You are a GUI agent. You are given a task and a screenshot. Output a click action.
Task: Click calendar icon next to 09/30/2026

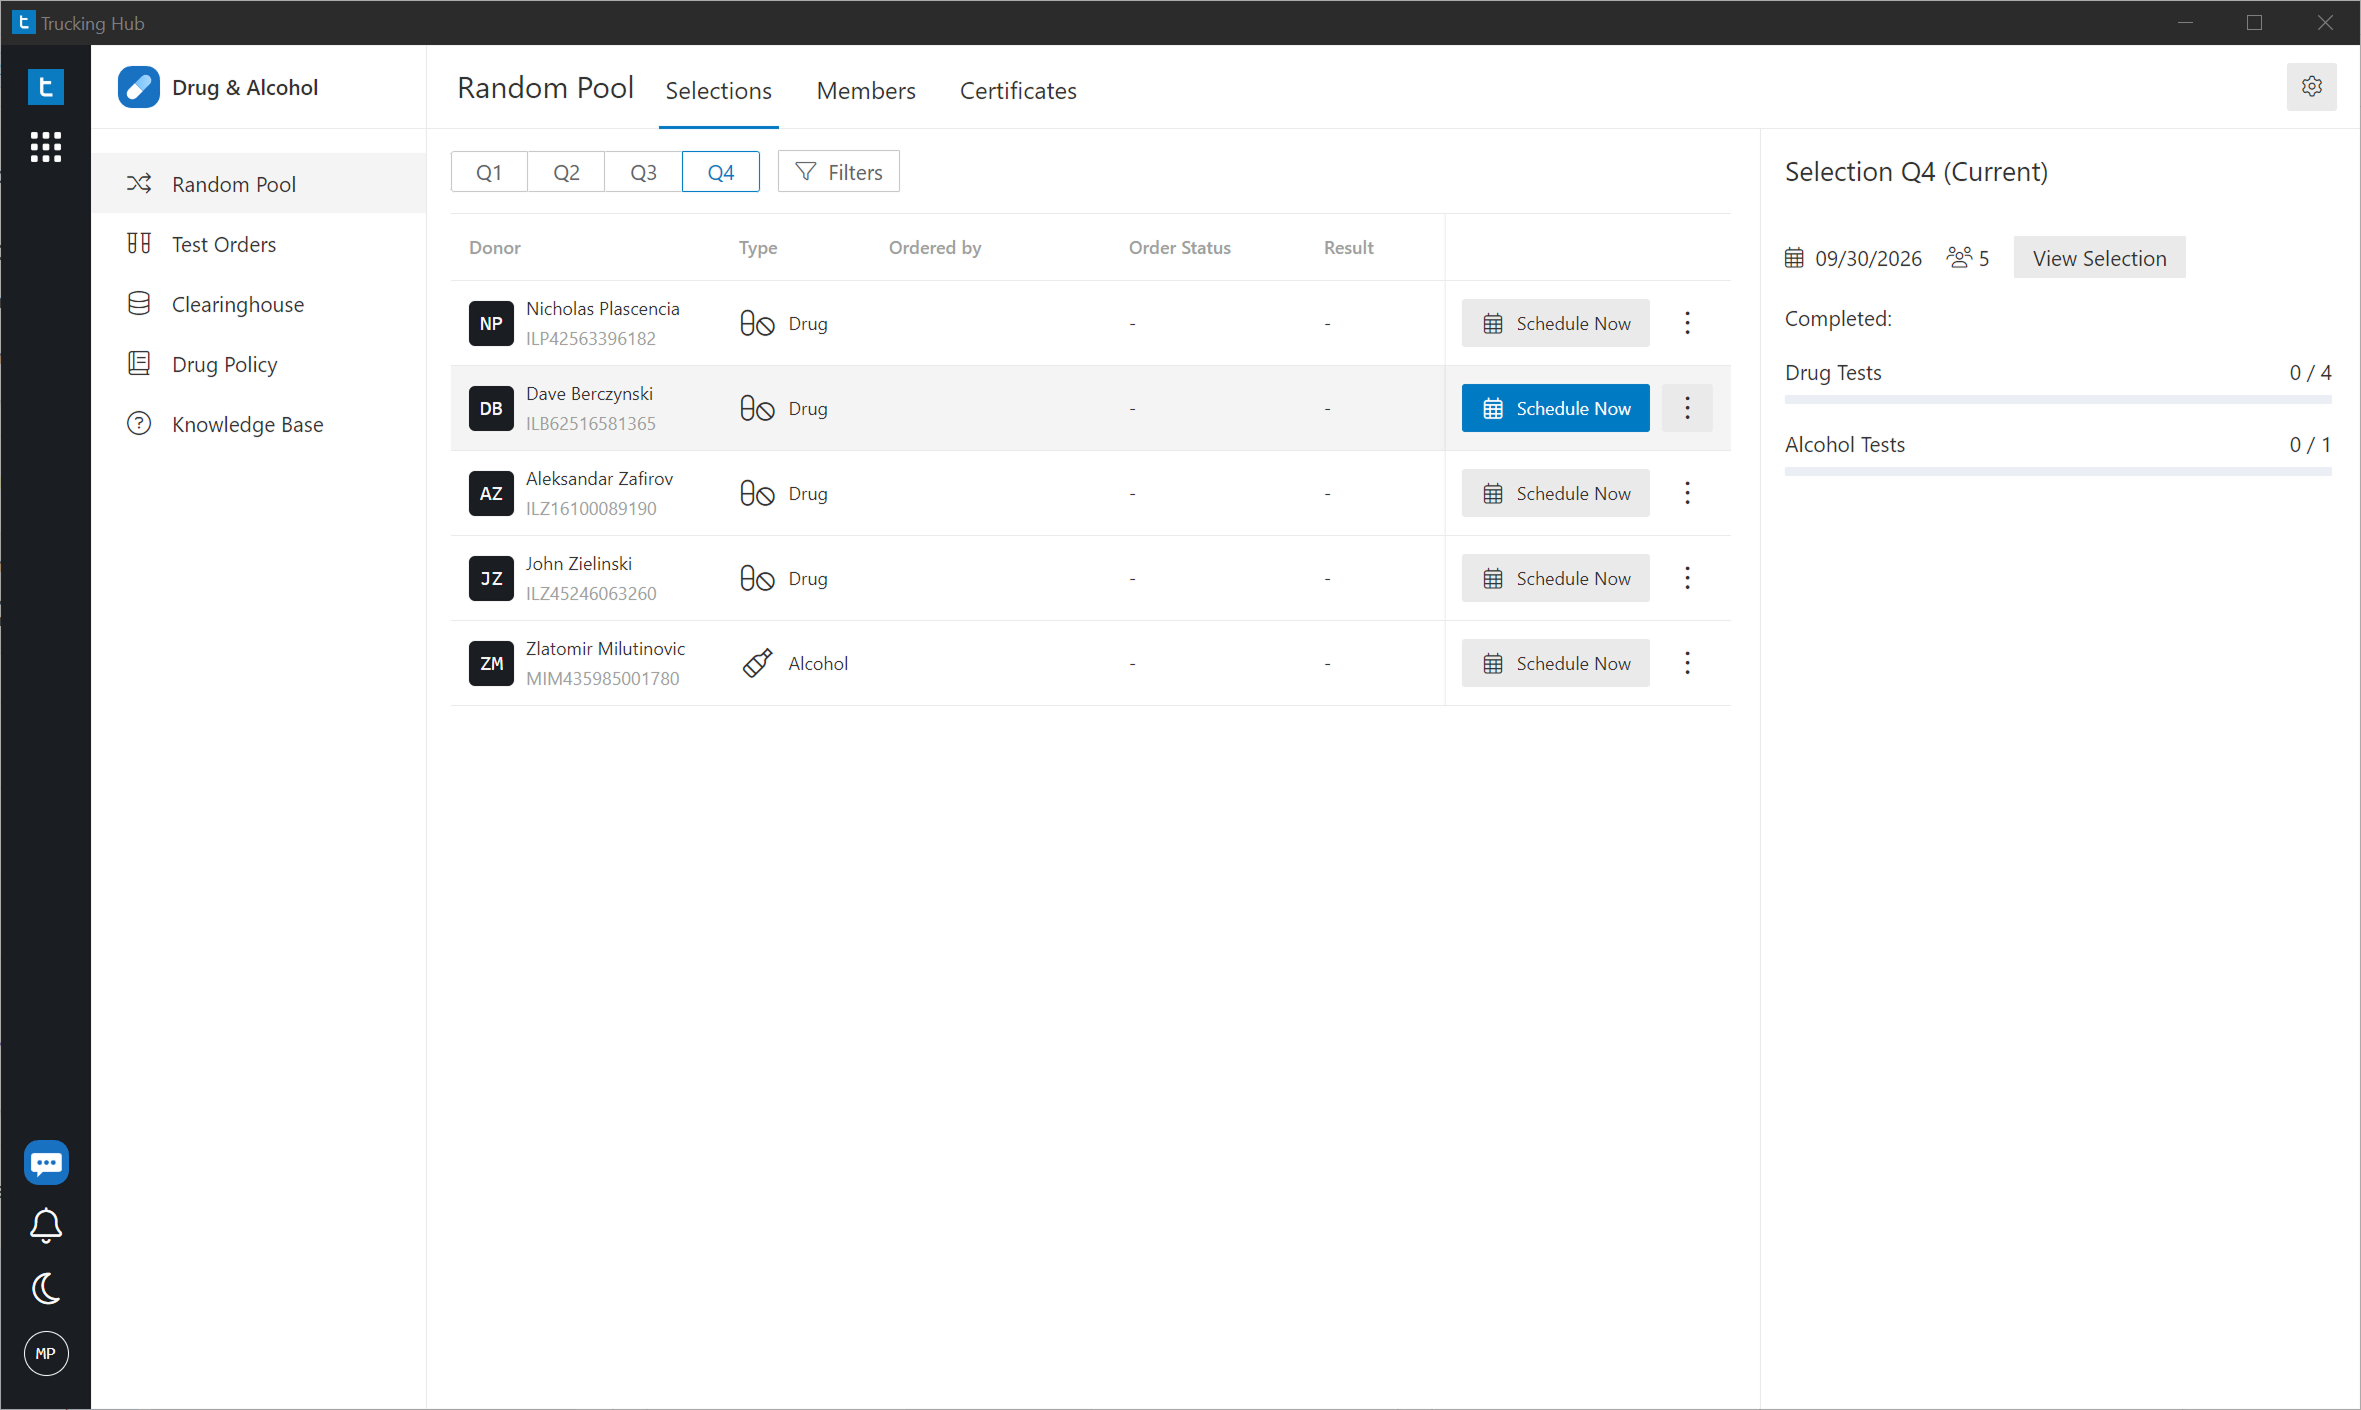click(1794, 258)
